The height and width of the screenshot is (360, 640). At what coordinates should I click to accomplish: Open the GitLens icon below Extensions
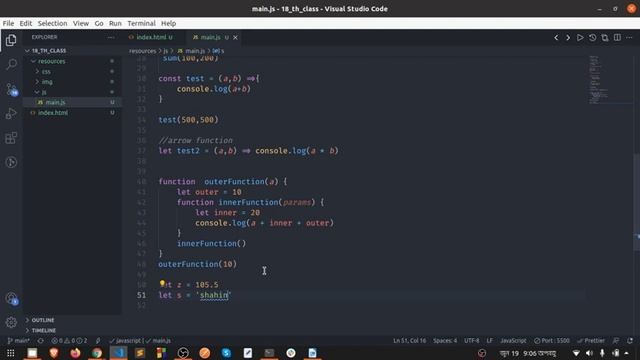[11, 162]
